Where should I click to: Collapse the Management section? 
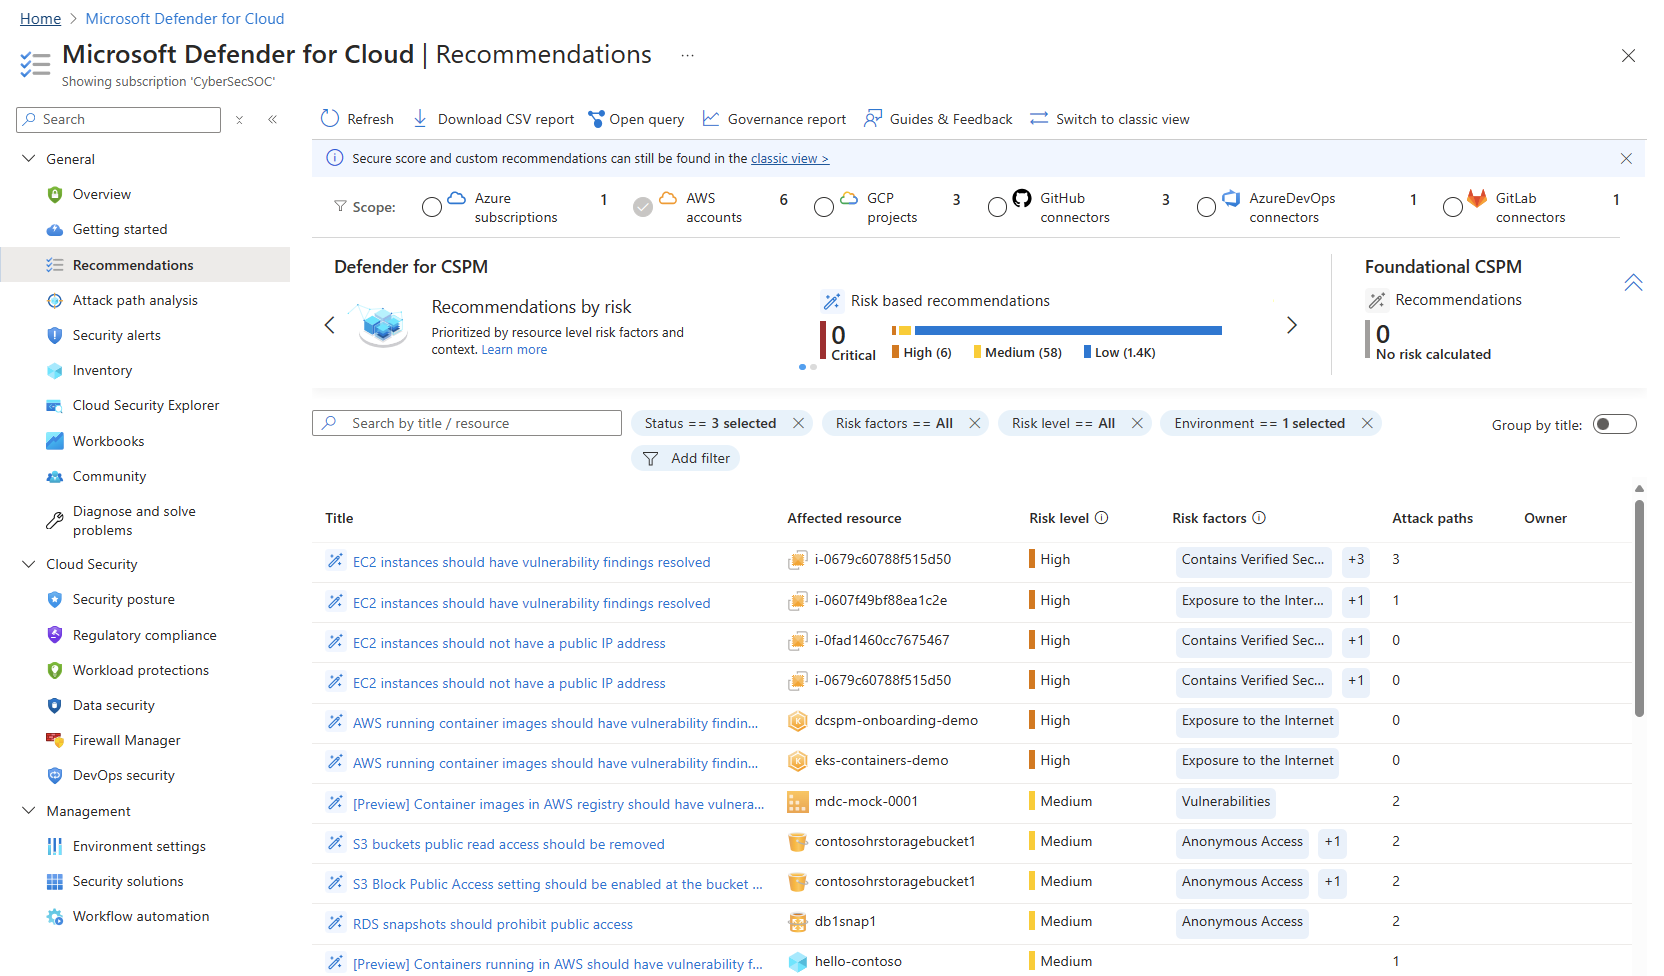tap(29, 810)
